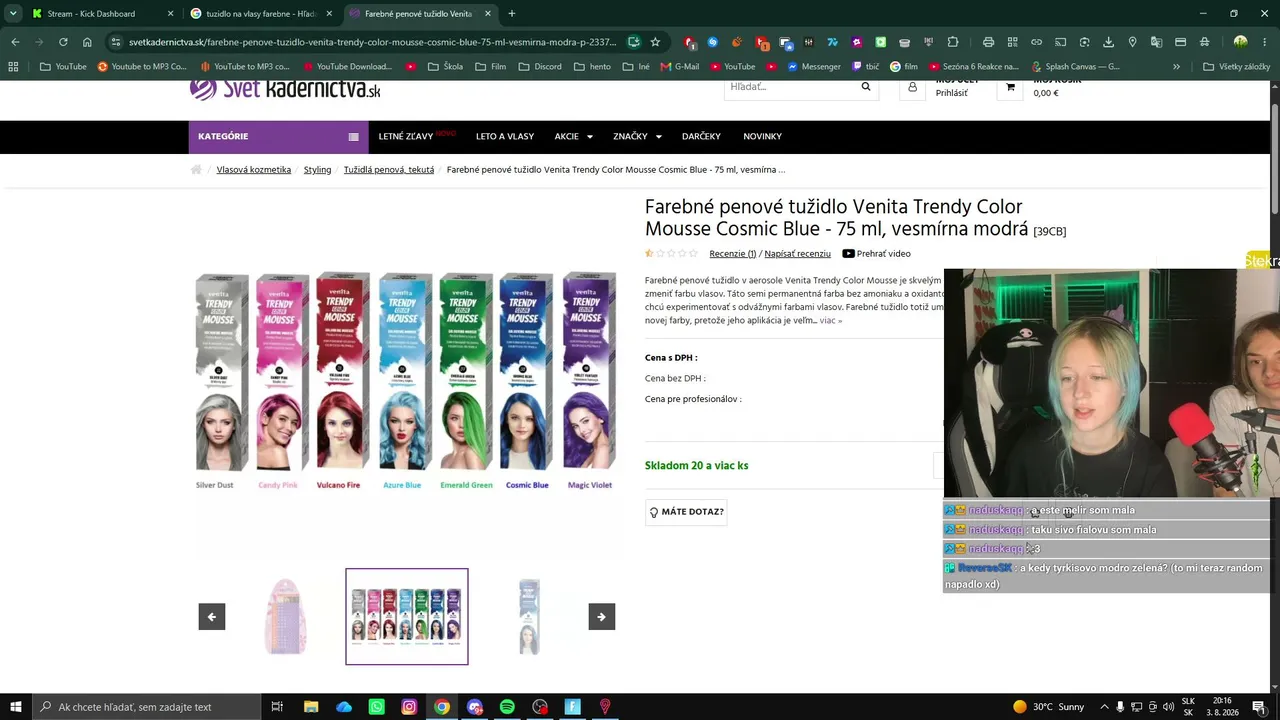Viewport: 1280px width, 720px height.
Task: Expand product description via 'viac »'
Action: (x=831, y=321)
